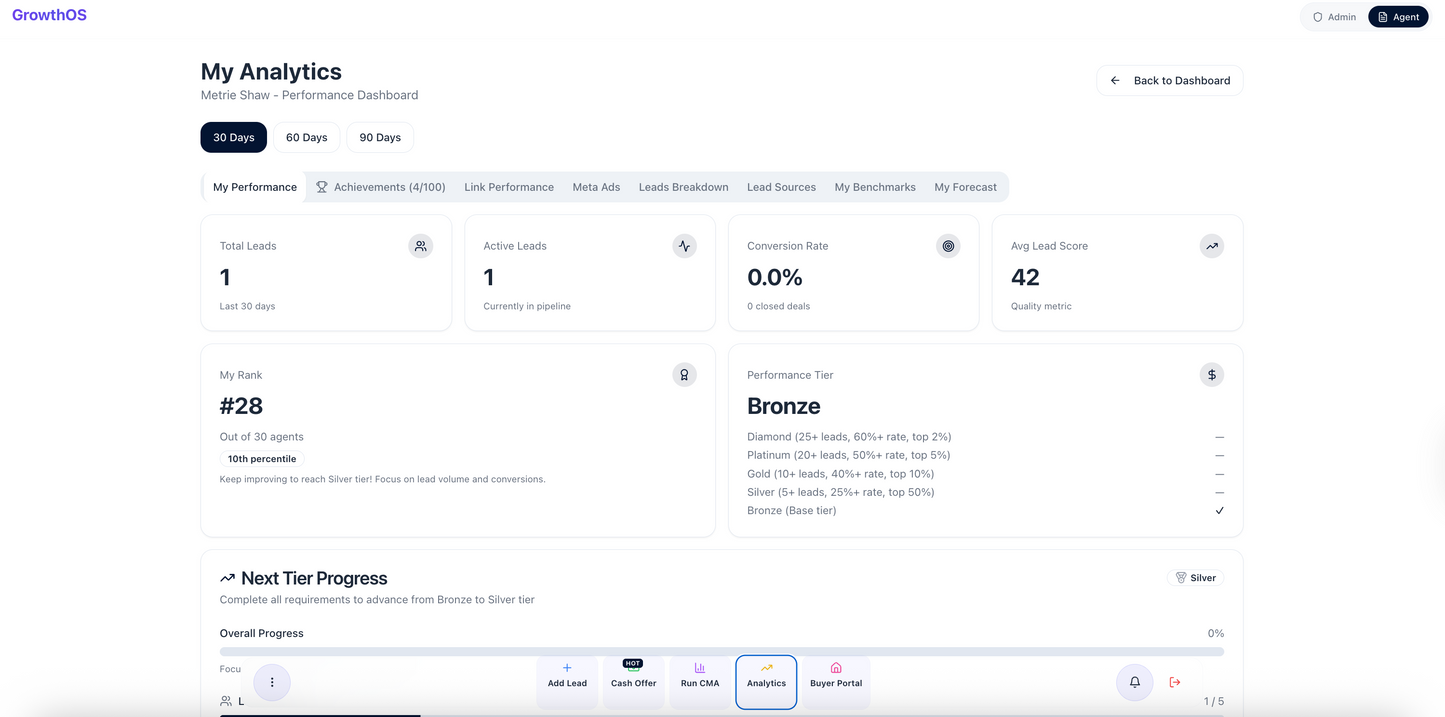
Task: Switch to Admin view toggle
Action: [x=1334, y=17]
